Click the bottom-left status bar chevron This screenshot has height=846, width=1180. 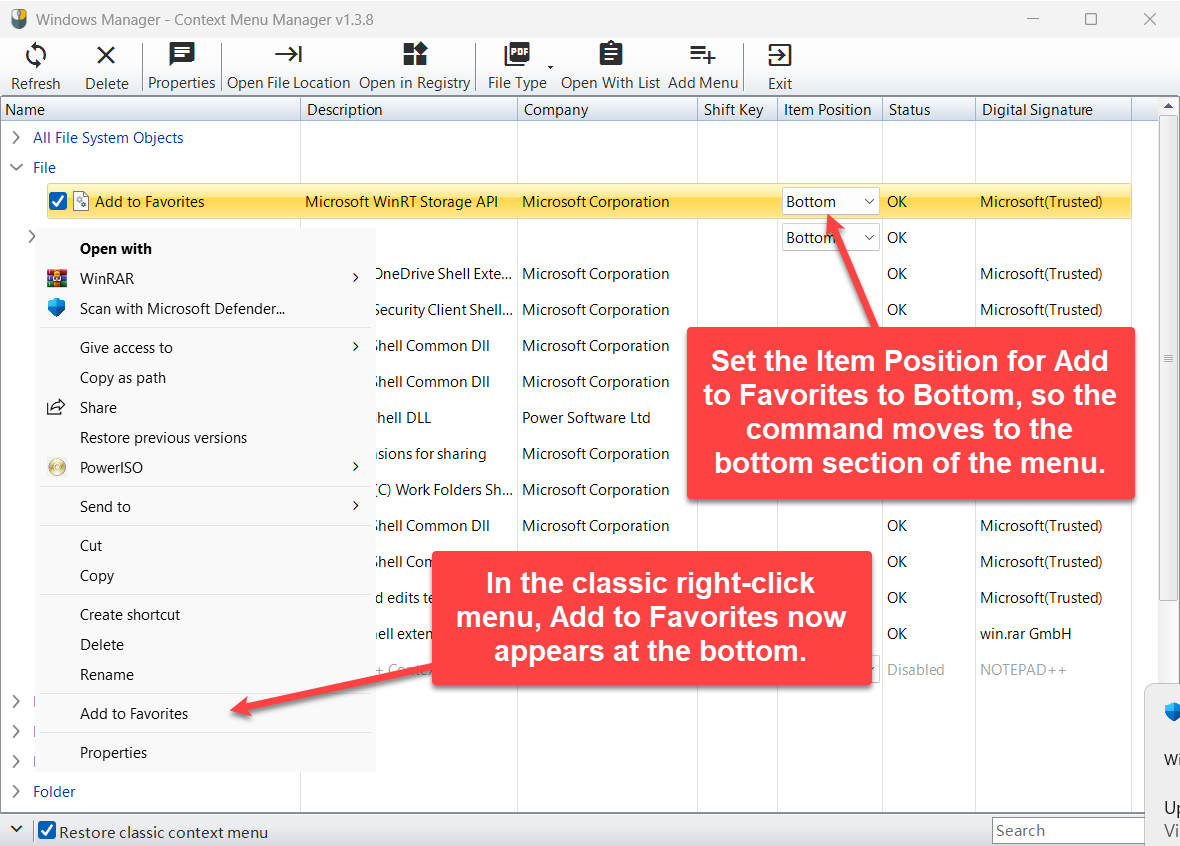(16, 829)
